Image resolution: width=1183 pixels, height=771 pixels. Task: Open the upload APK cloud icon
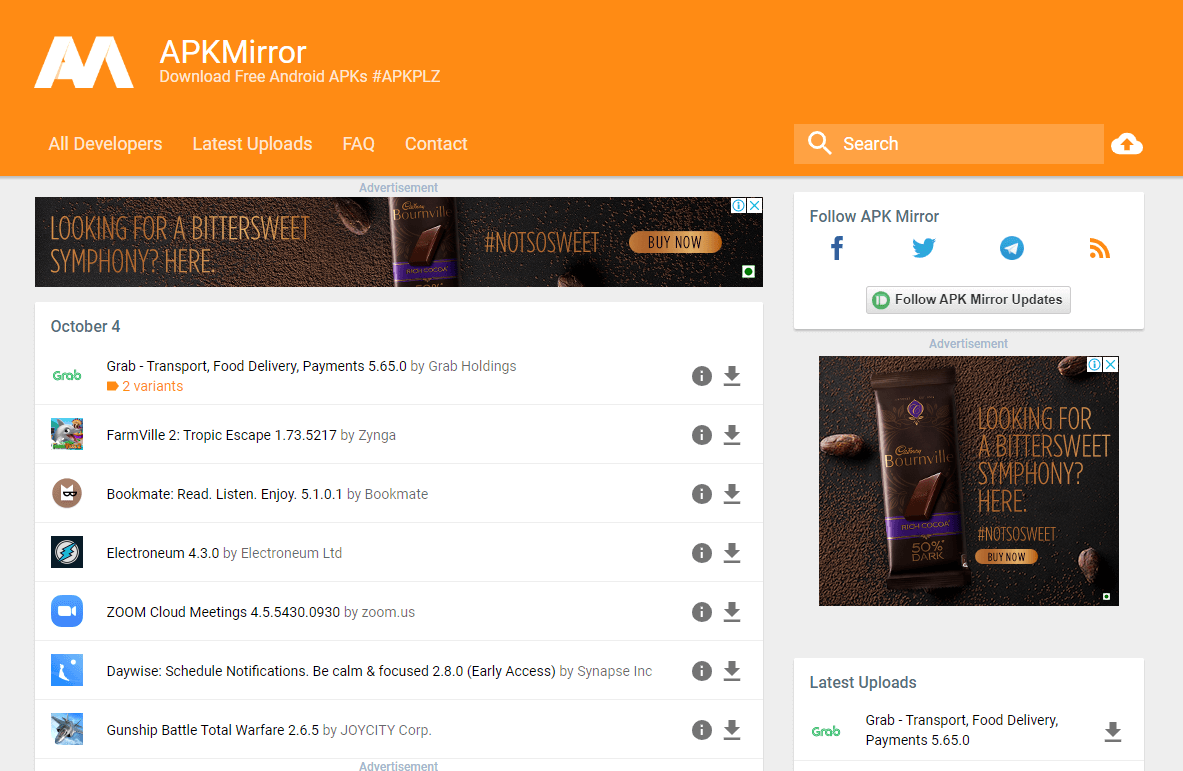pyautogui.click(x=1127, y=144)
